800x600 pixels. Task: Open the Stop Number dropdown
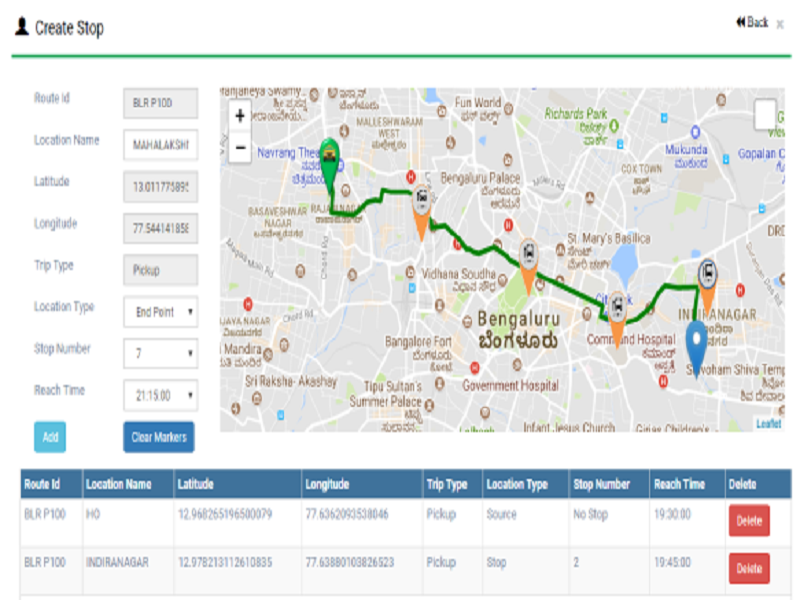coord(161,353)
